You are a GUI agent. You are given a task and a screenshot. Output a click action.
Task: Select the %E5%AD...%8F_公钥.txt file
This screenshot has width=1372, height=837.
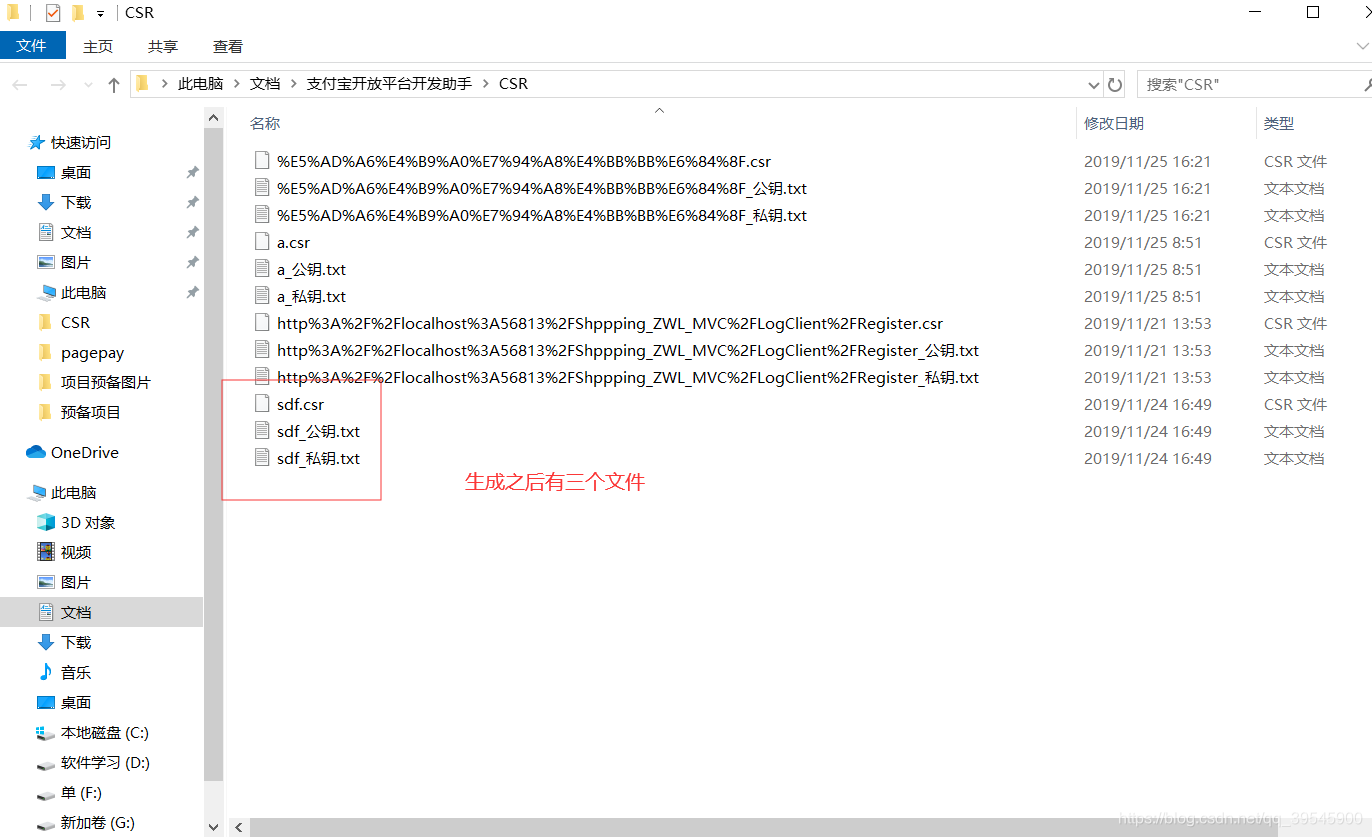point(542,188)
